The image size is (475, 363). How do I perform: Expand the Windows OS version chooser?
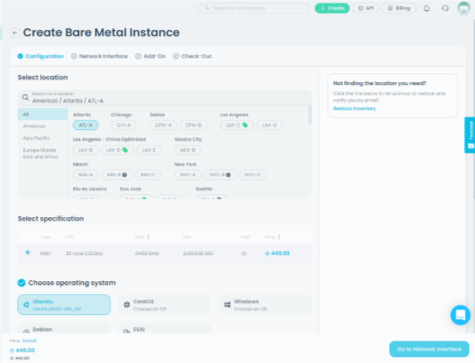265,305
